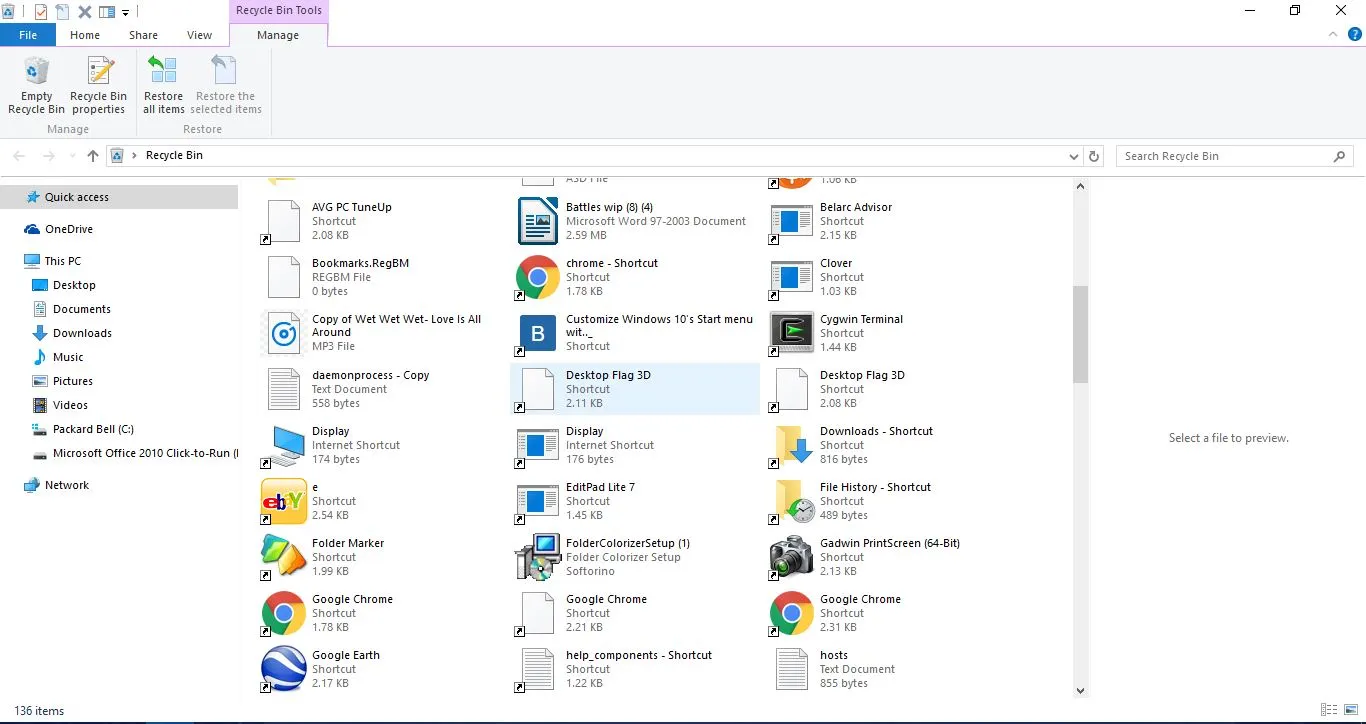Viewport: 1366px width, 724px height.
Task: Select Google Chrome 2.31 KB shortcut
Action: pos(890,613)
